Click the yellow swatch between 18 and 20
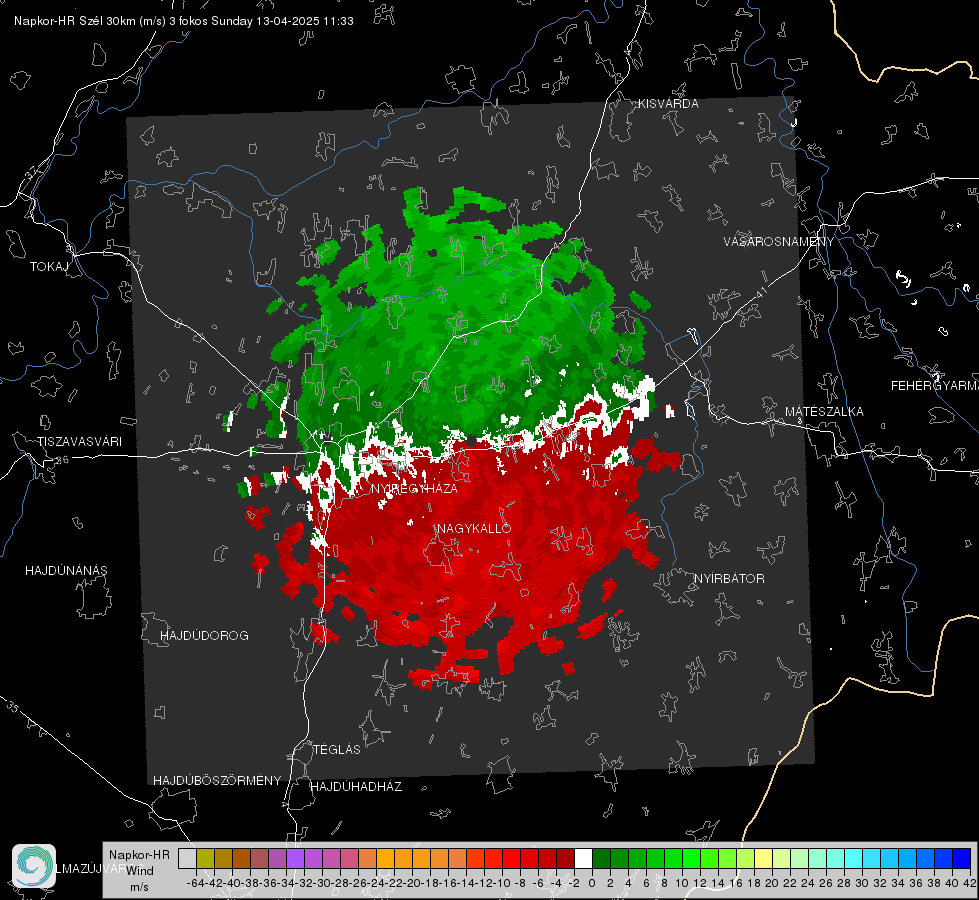Viewport: 979px width, 900px height. 764,858
